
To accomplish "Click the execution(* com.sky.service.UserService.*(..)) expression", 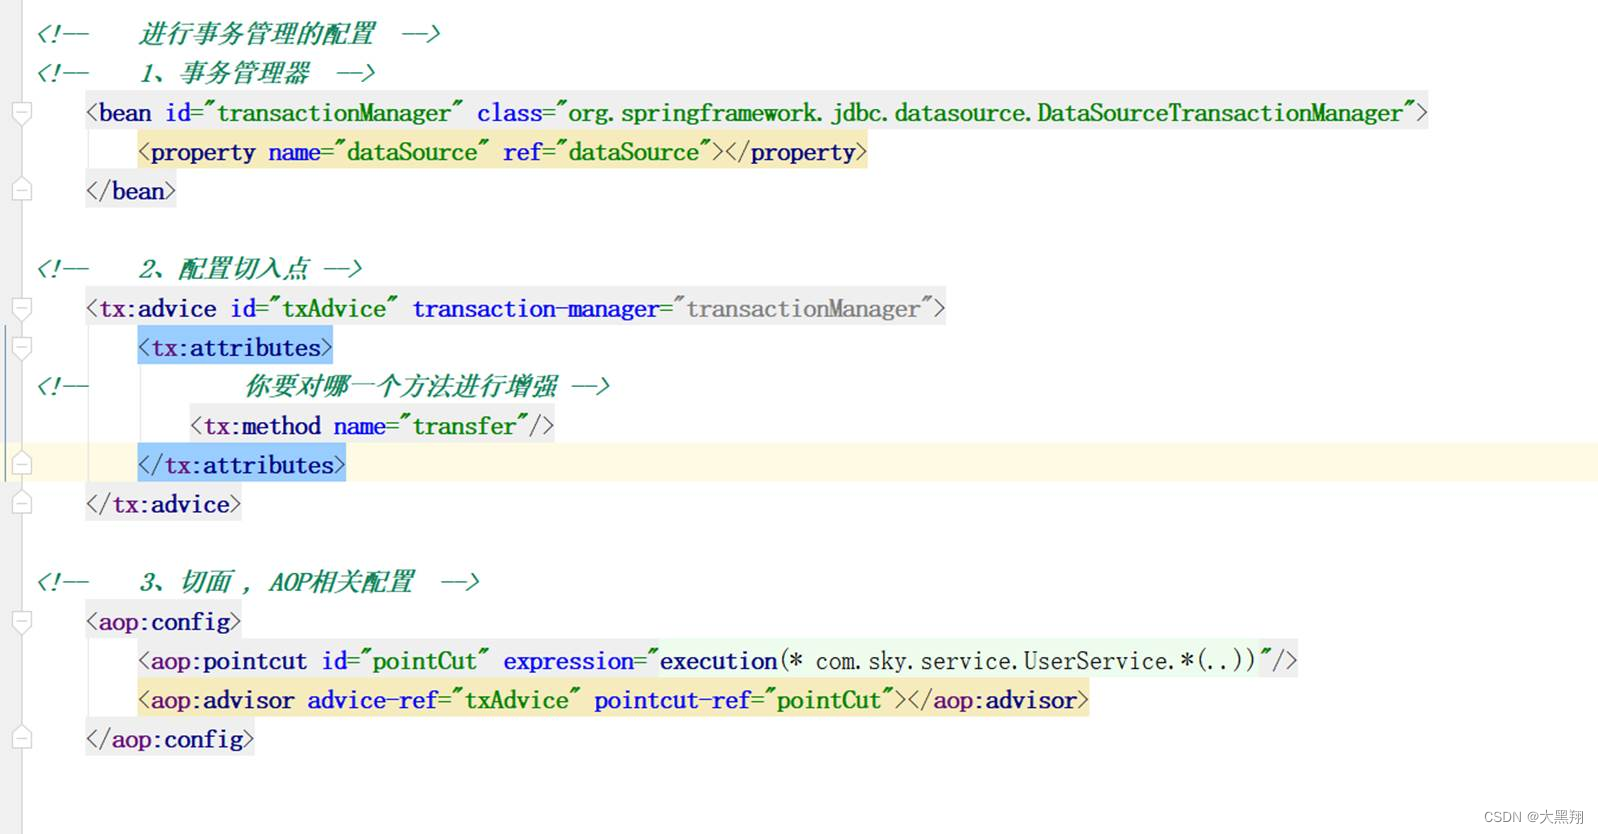I will tap(957, 661).
